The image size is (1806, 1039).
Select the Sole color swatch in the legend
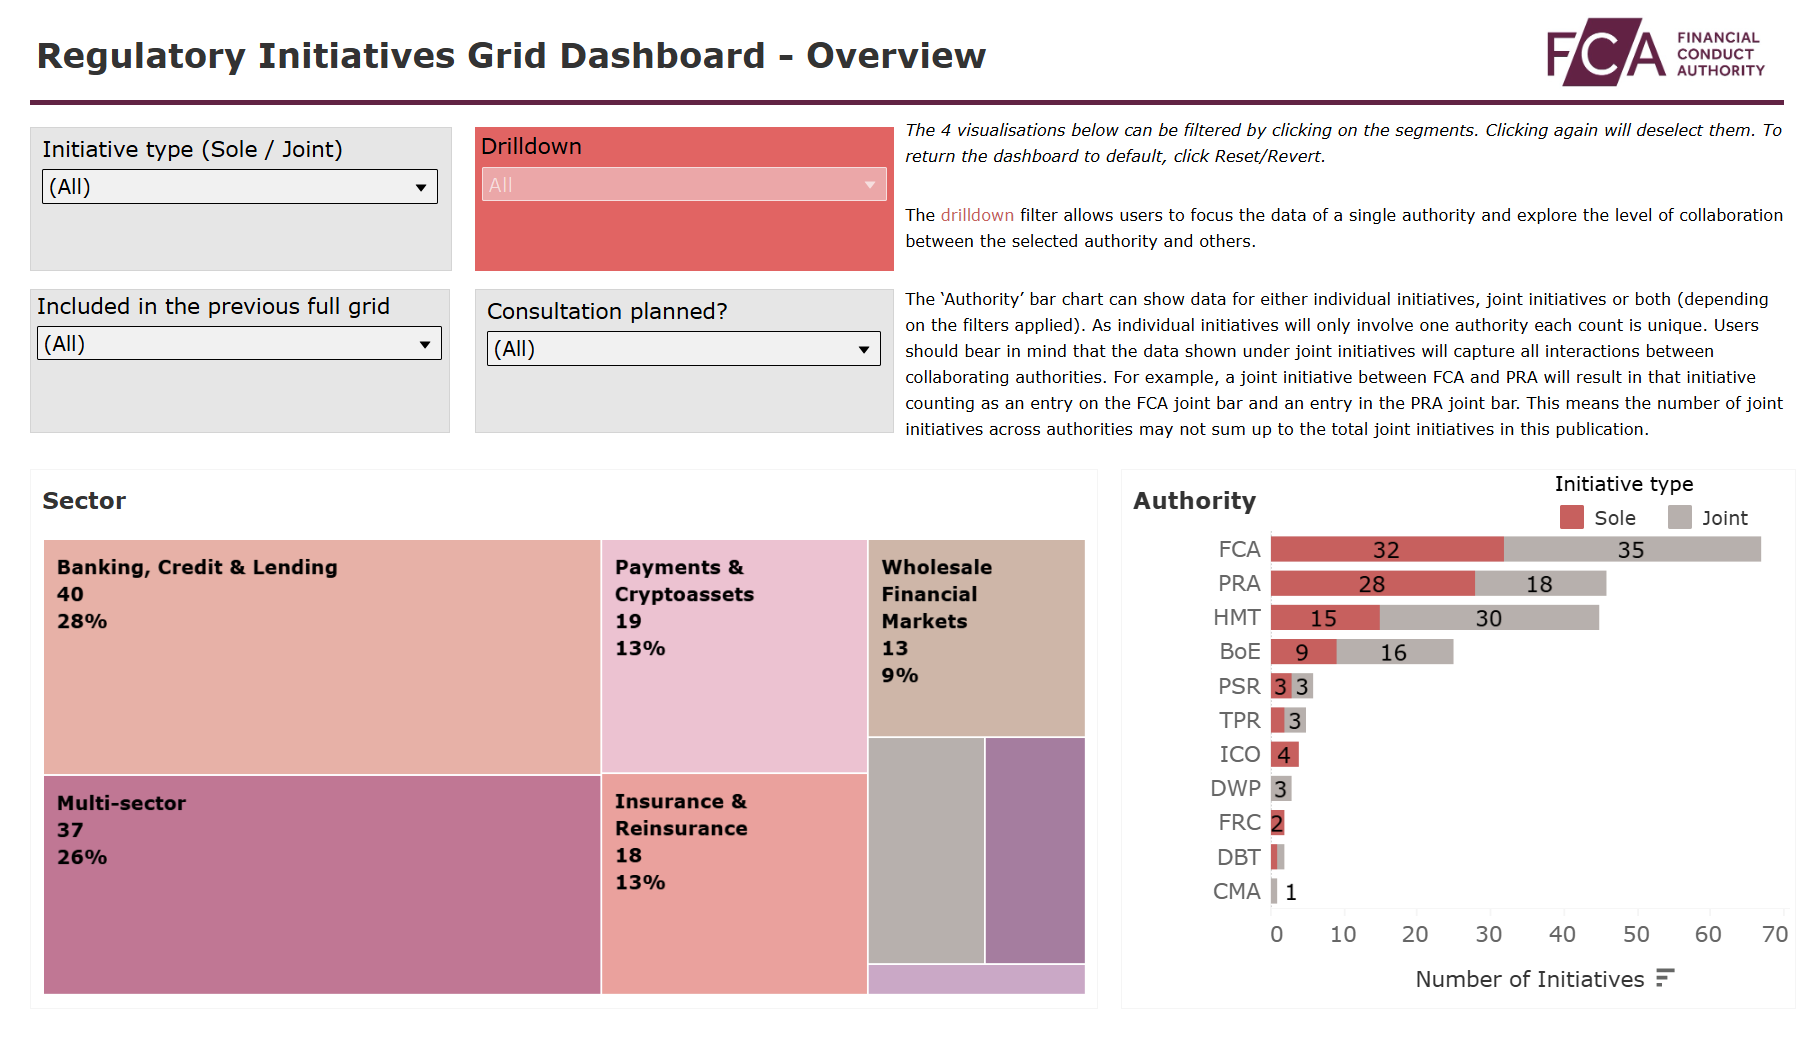point(1570,518)
